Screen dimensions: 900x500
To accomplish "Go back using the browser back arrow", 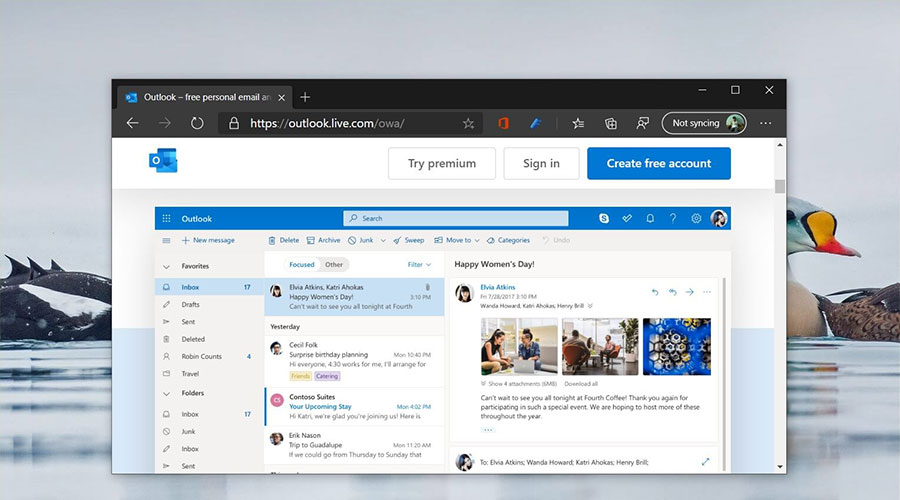I will pyautogui.click(x=133, y=123).
